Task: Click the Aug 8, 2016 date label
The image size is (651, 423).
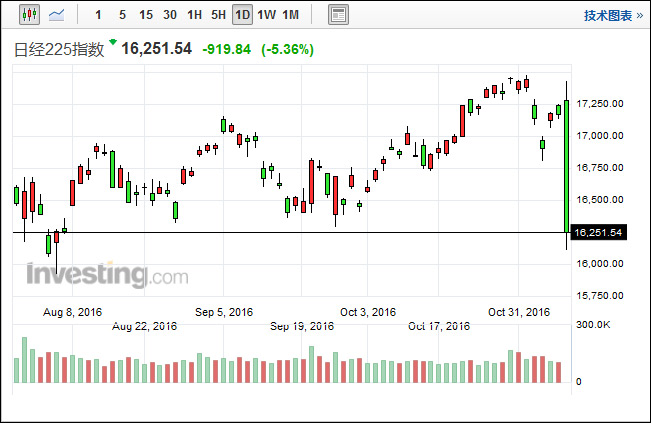Action: (x=74, y=312)
